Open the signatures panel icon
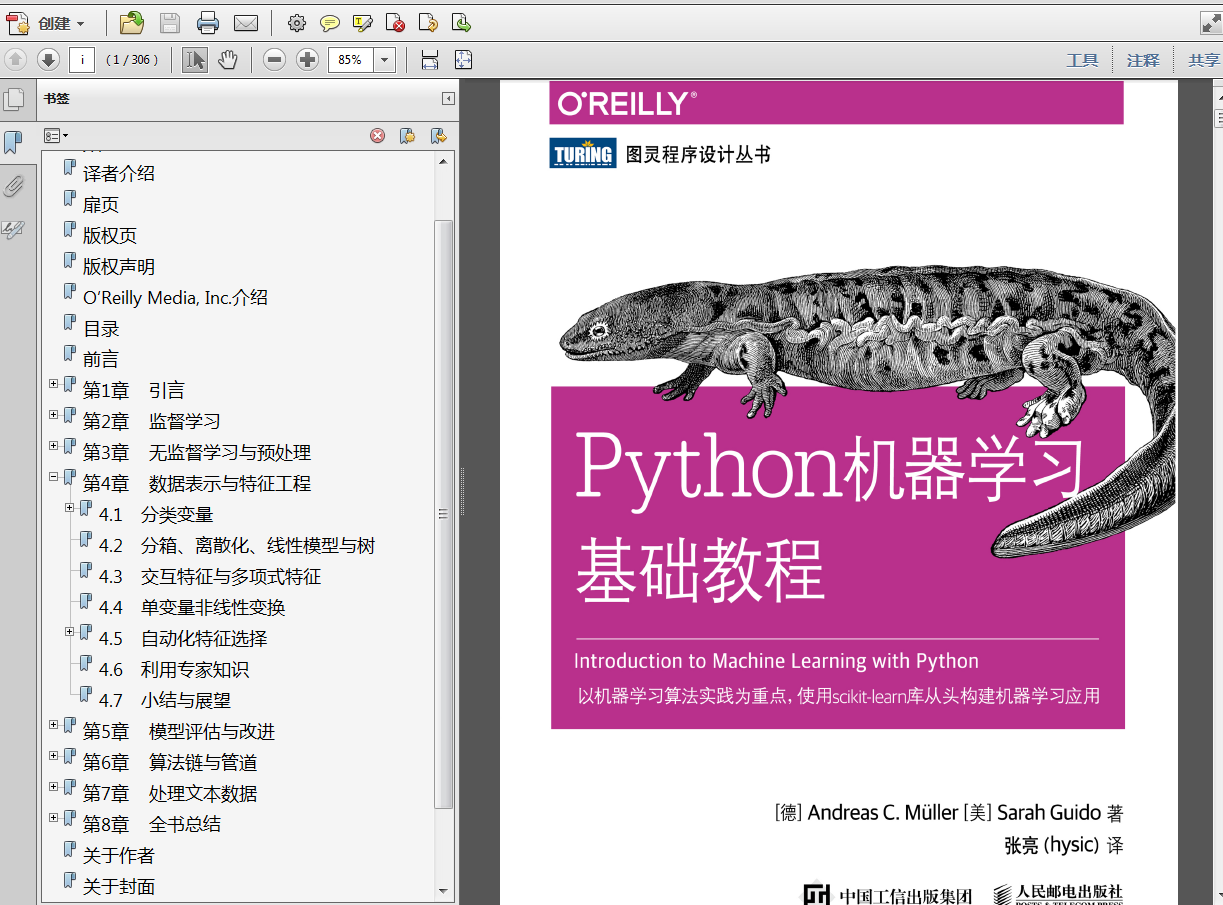This screenshot has height=905, width=1223. pyautogui.click(x=13, y=230)
